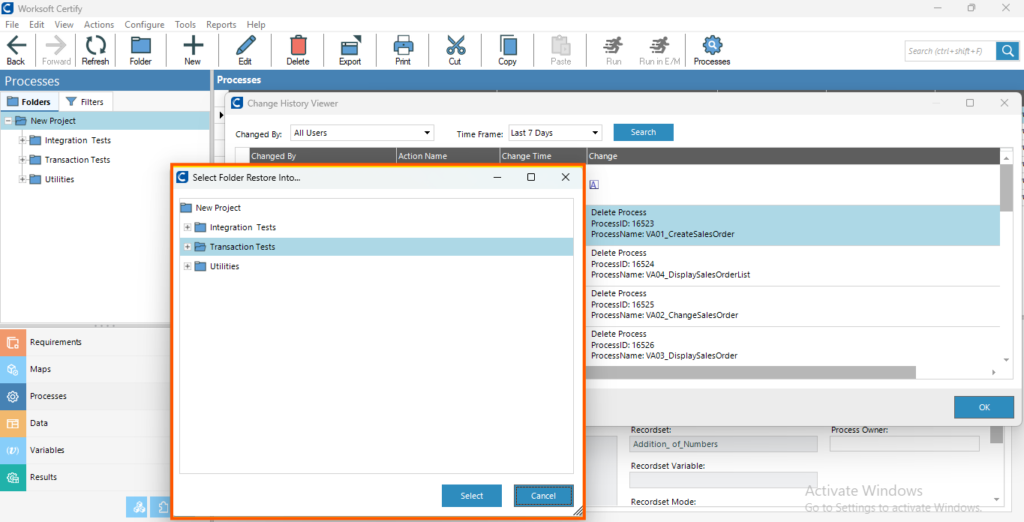Screen dimensions: 1024x522
Task: Expand Integration Tests in dialog tree
Action: [187, 227]
